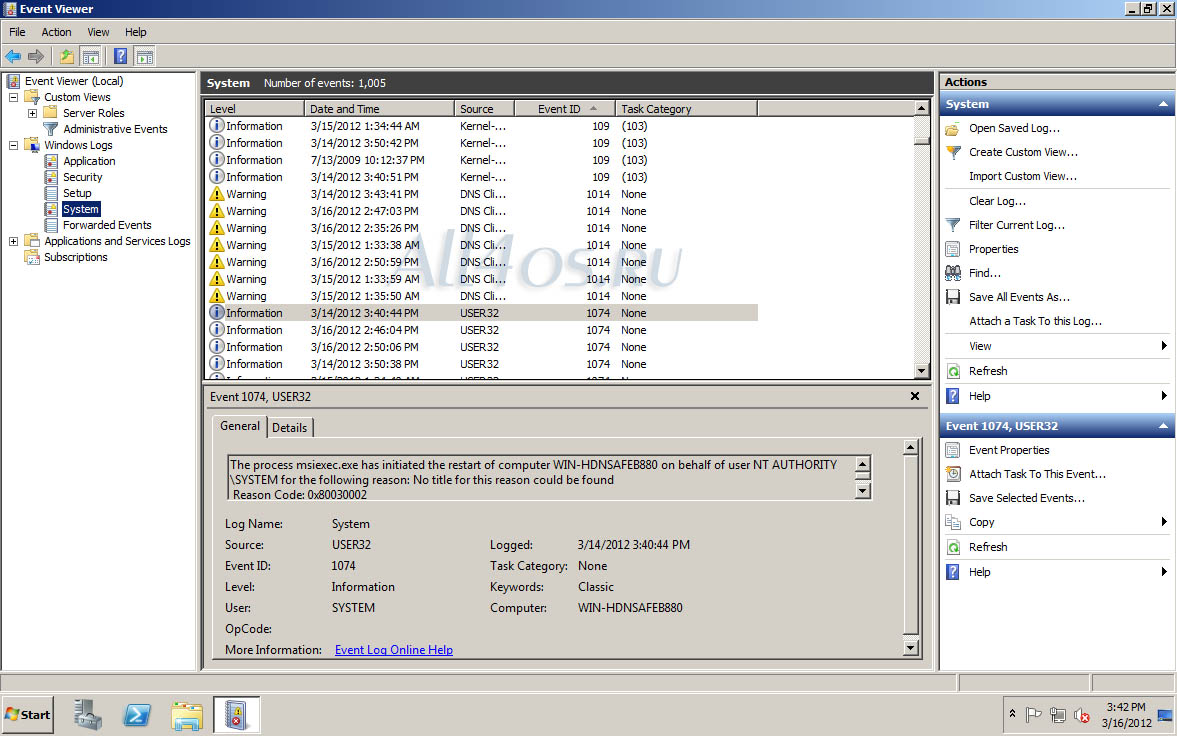Toggle the Show/Hide Console Tree toolbar icon

click(91, 56)
